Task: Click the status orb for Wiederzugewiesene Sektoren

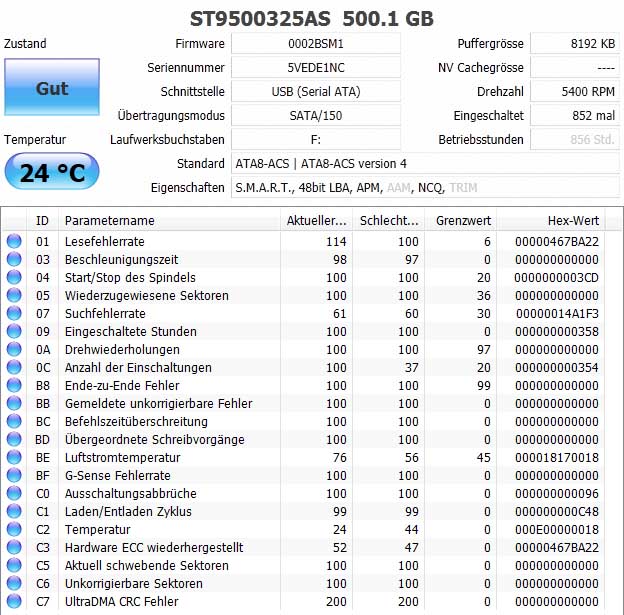Action: click(x=14, y=295)
